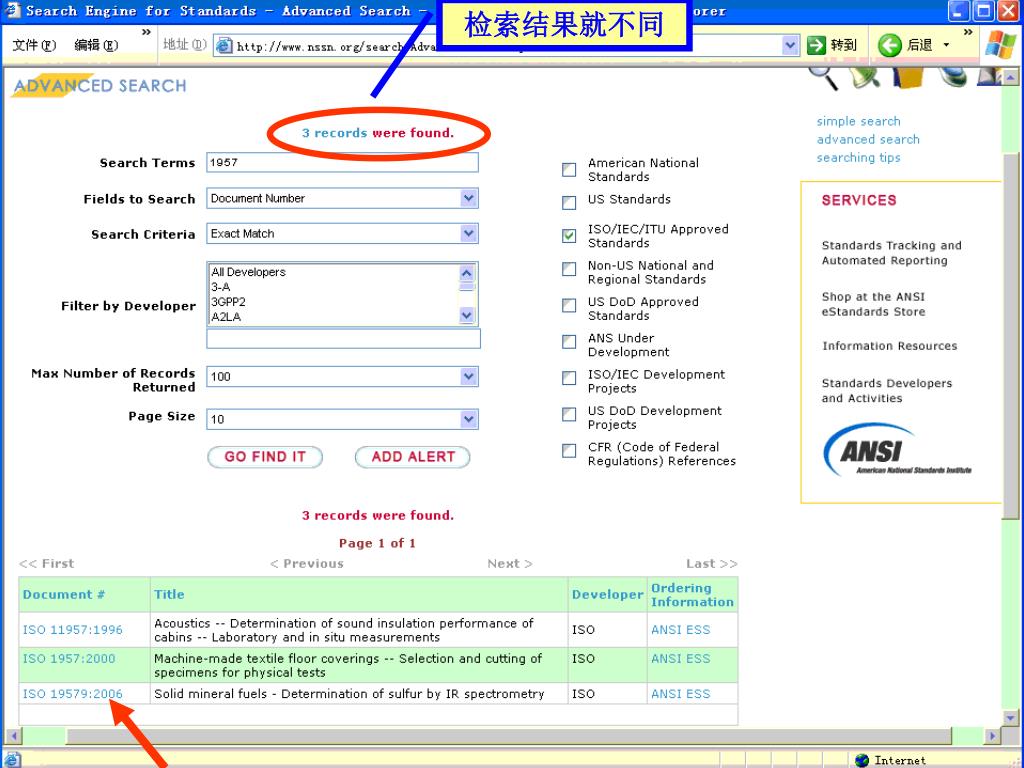Check ISO/IEC Development Projects box
The height and width of the screenshot is (768, 1024).
point(569,378)
